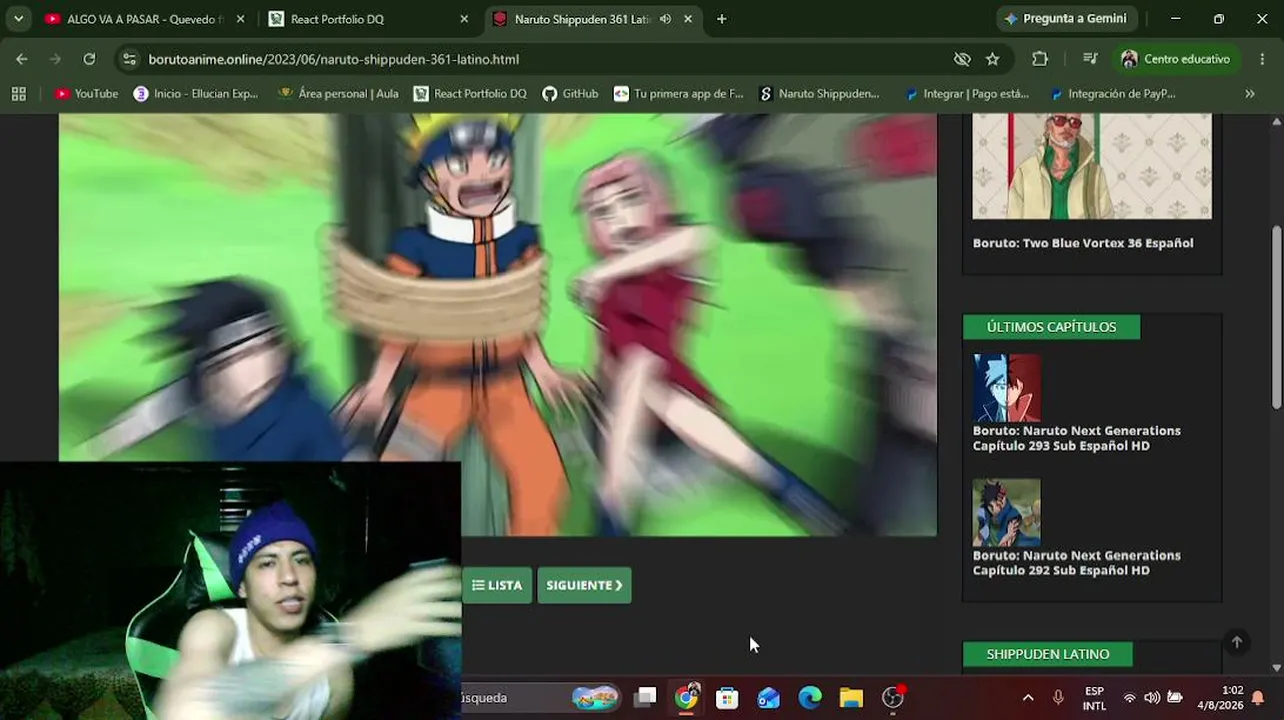Open the apps grid in bookmarks bar
The image size is (1284, 720).
coord(18,93)
